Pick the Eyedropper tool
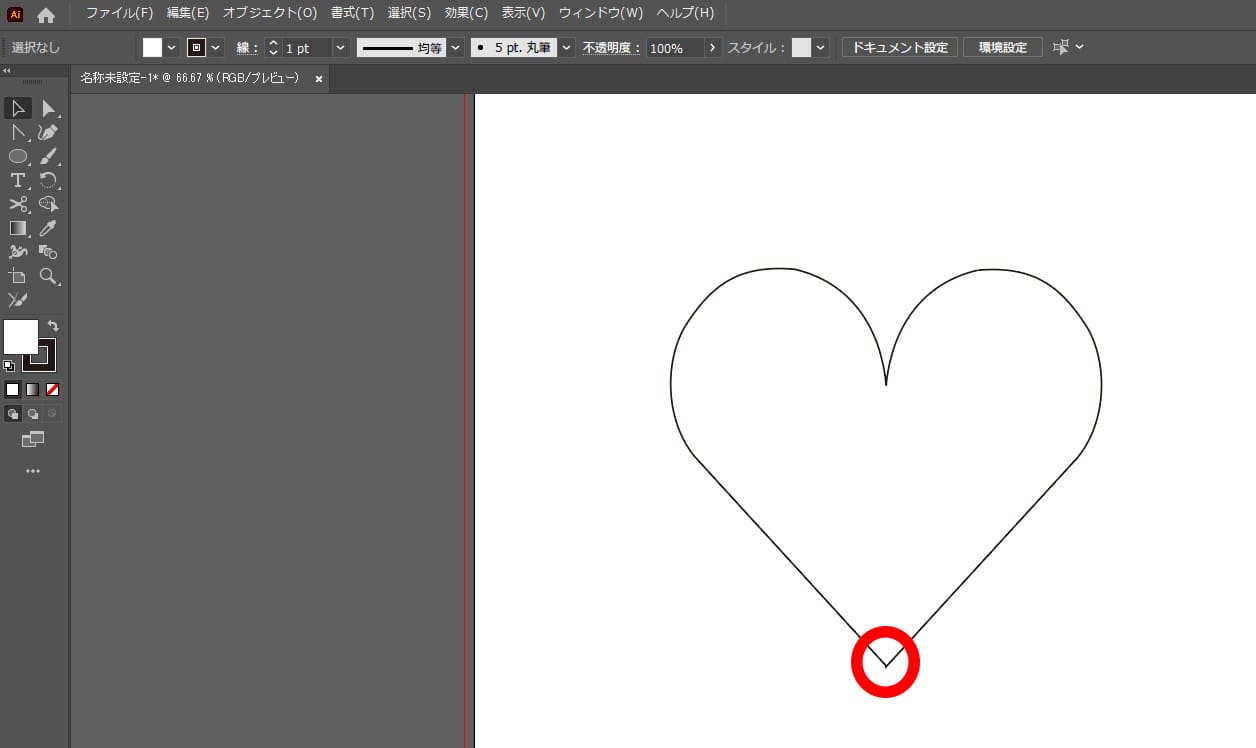The width and height of the screenshot is (1256, 748). (x=49, y=228)
